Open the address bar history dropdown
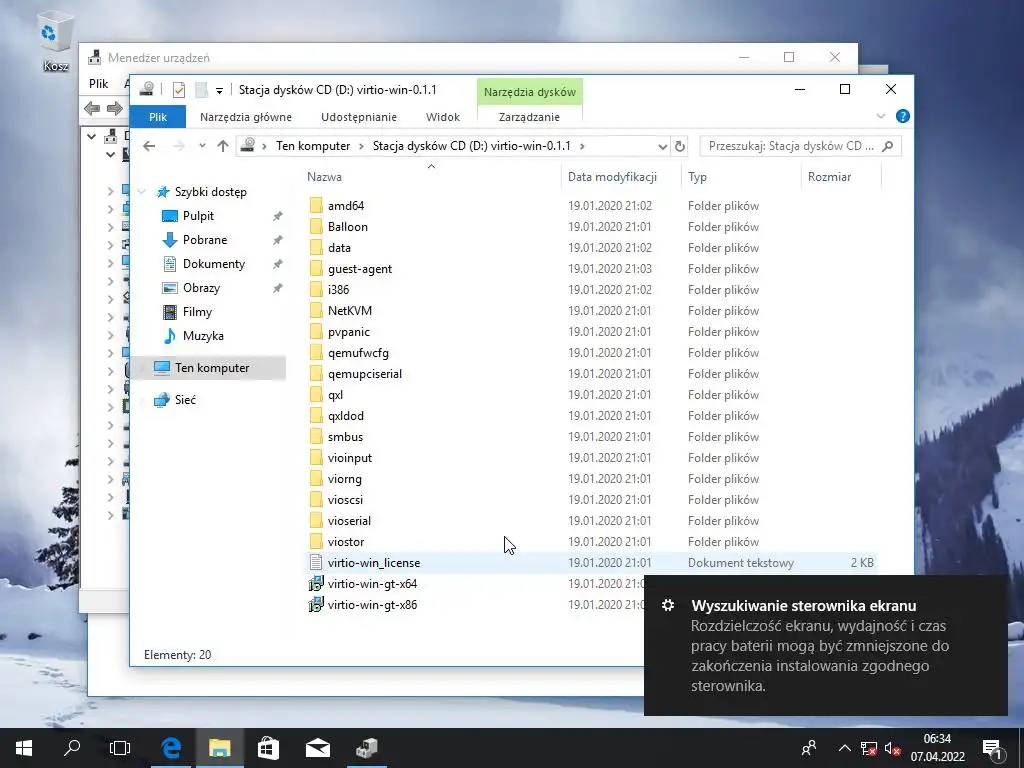This screenshot has height=768, width=1024. (x=662, y=146)
